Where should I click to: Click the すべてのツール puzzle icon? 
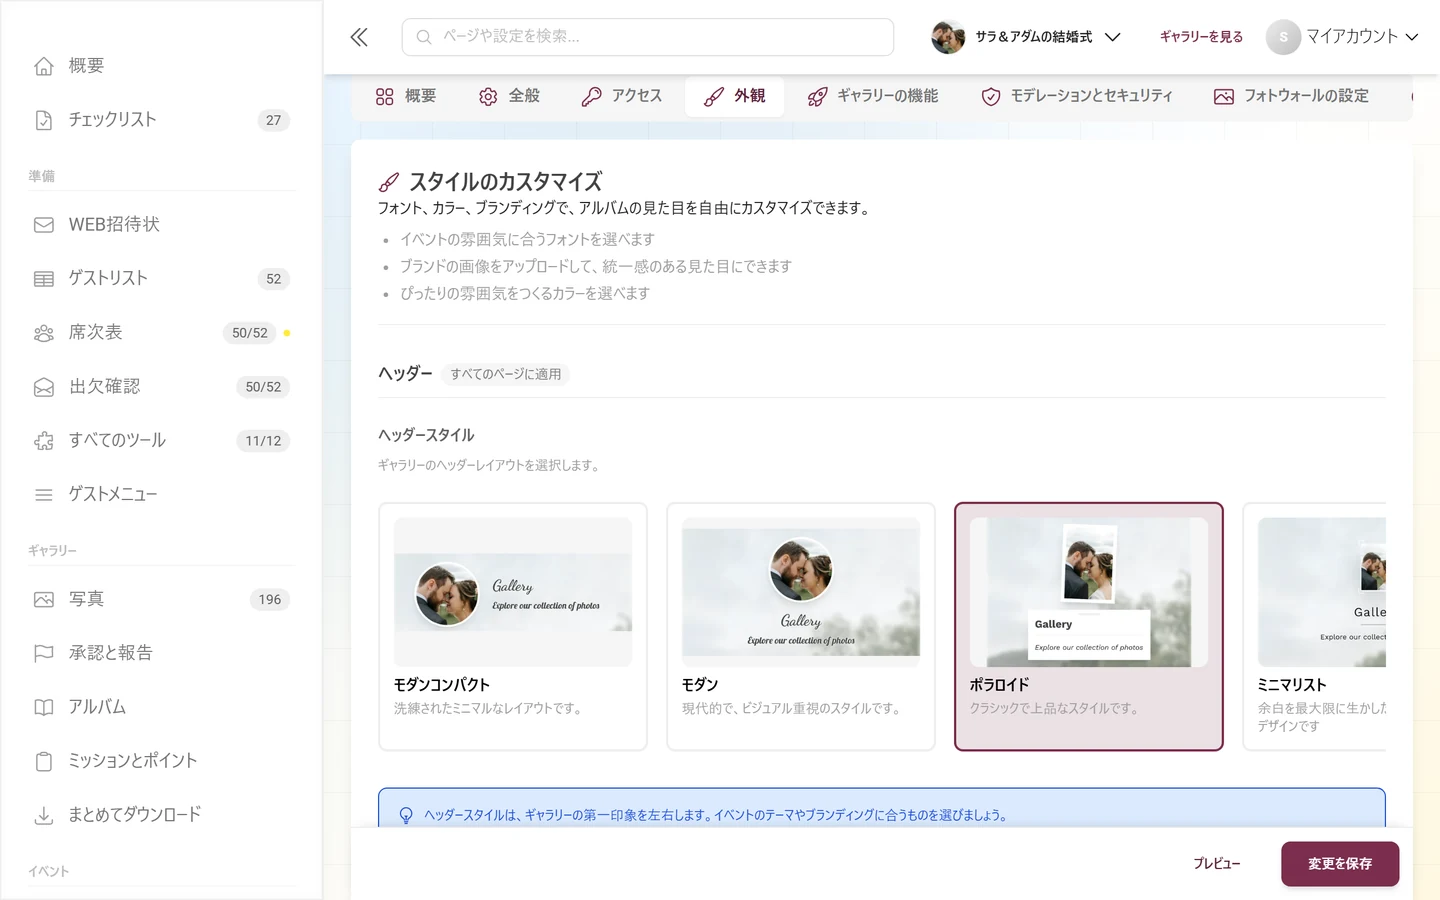click(44, 441)
